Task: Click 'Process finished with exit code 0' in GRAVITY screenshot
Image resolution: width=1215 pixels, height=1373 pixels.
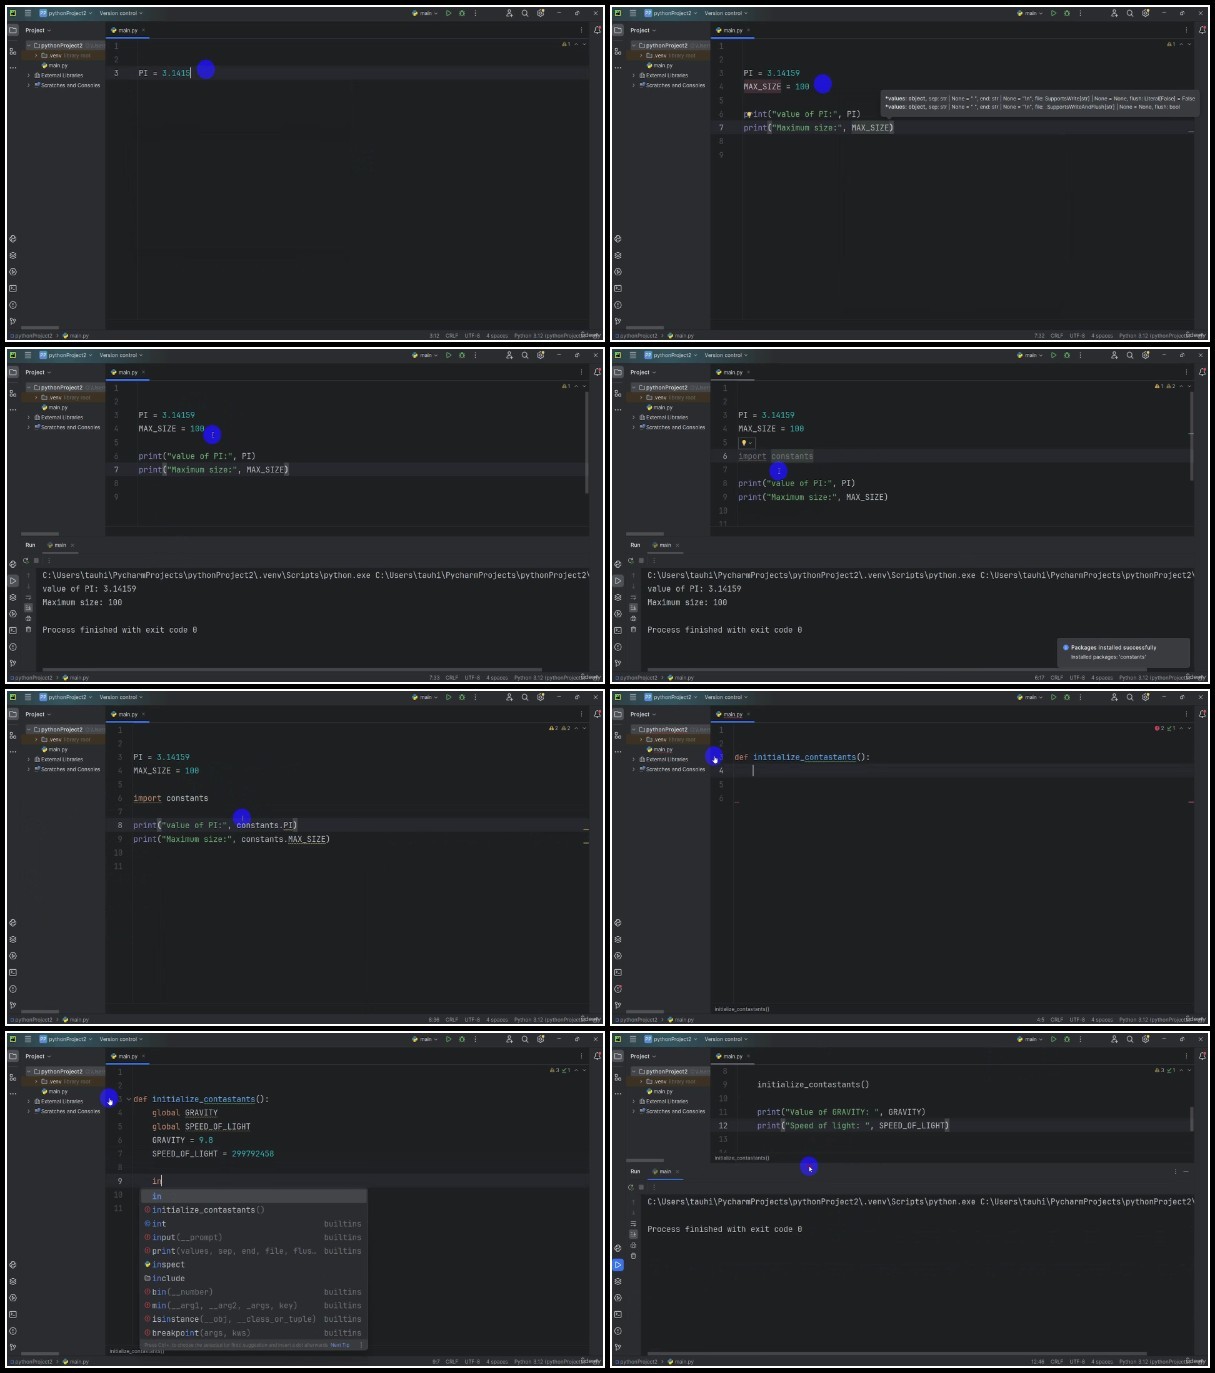Action: [x=724, y=1229]
